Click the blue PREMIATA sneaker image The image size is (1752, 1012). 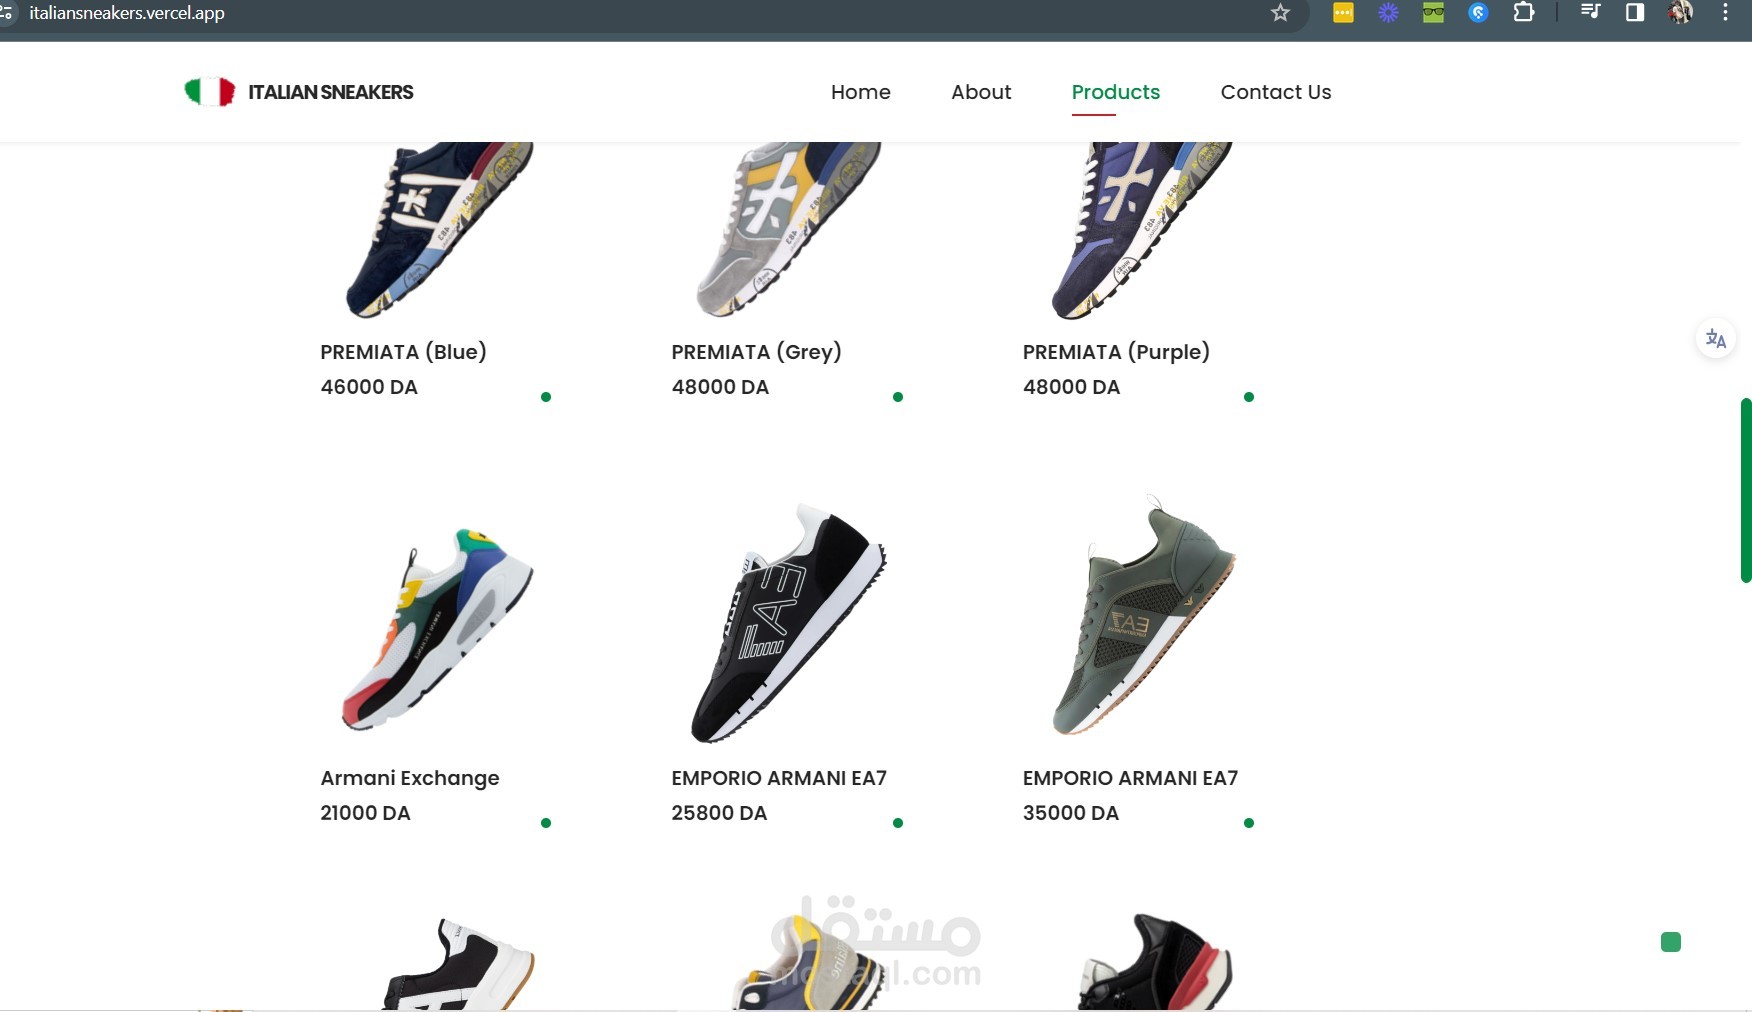tap(438, 230)
